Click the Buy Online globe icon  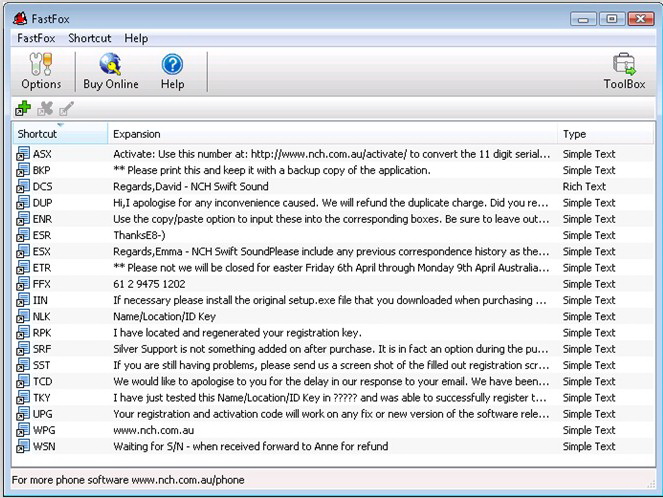[110, 64]
